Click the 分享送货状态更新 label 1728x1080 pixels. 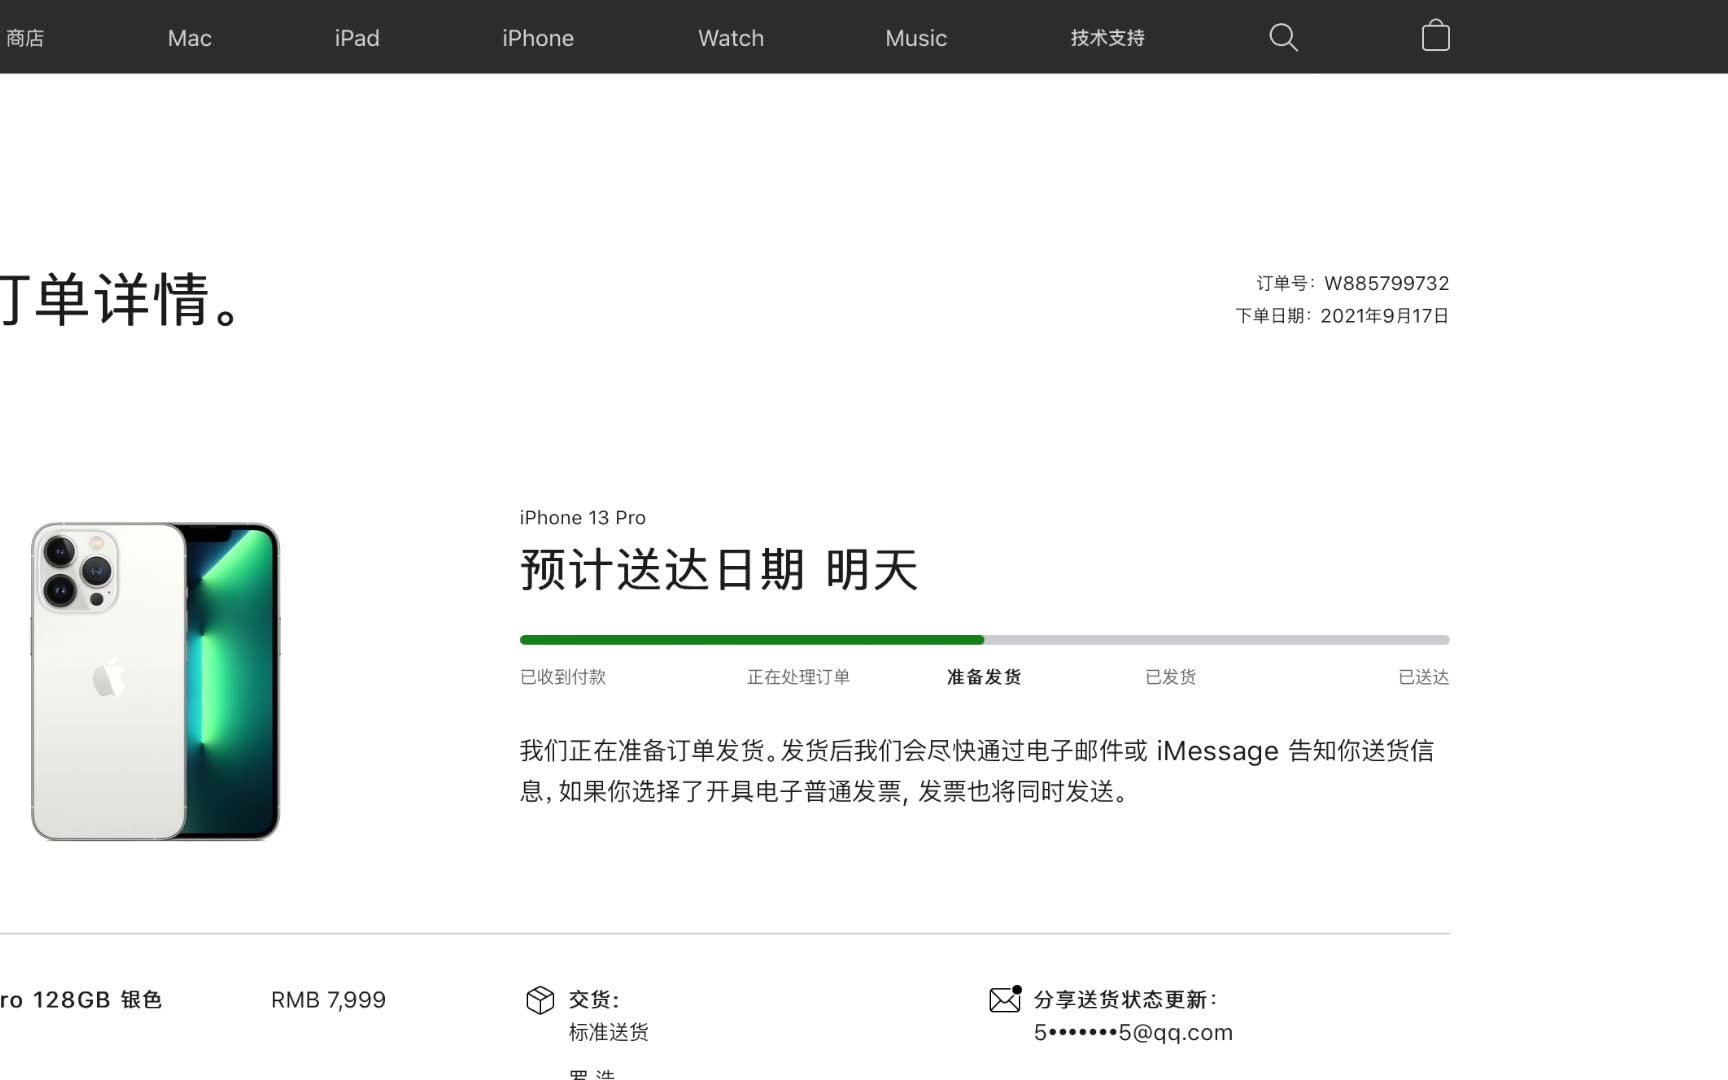[1125, 1000]
